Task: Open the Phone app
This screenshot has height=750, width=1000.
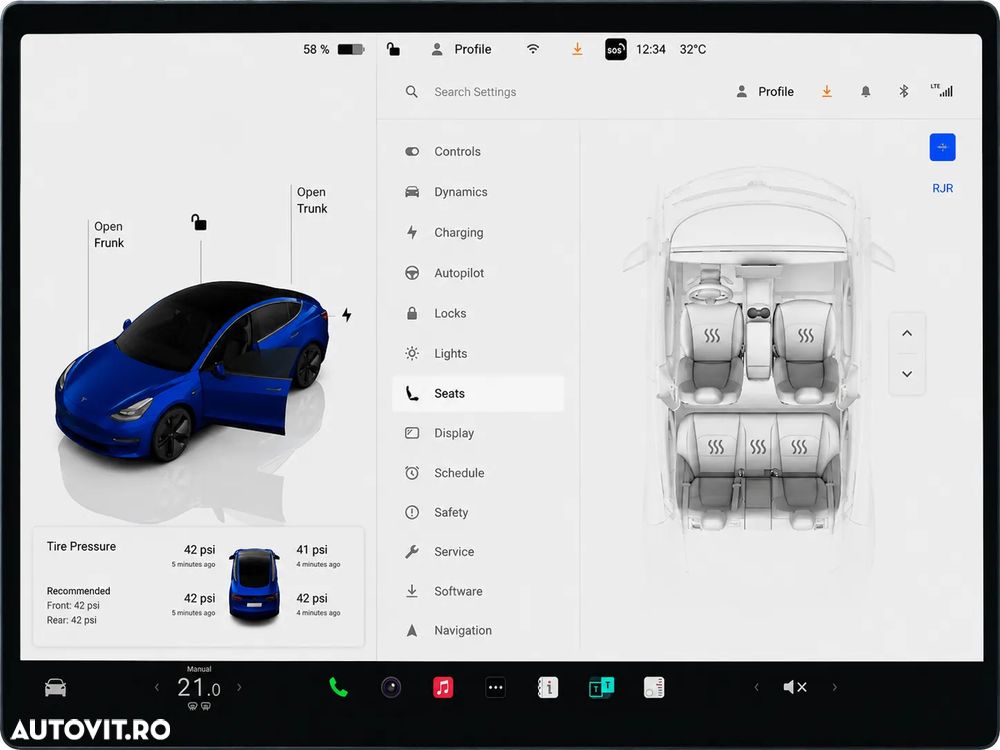Action: [338, 688]
